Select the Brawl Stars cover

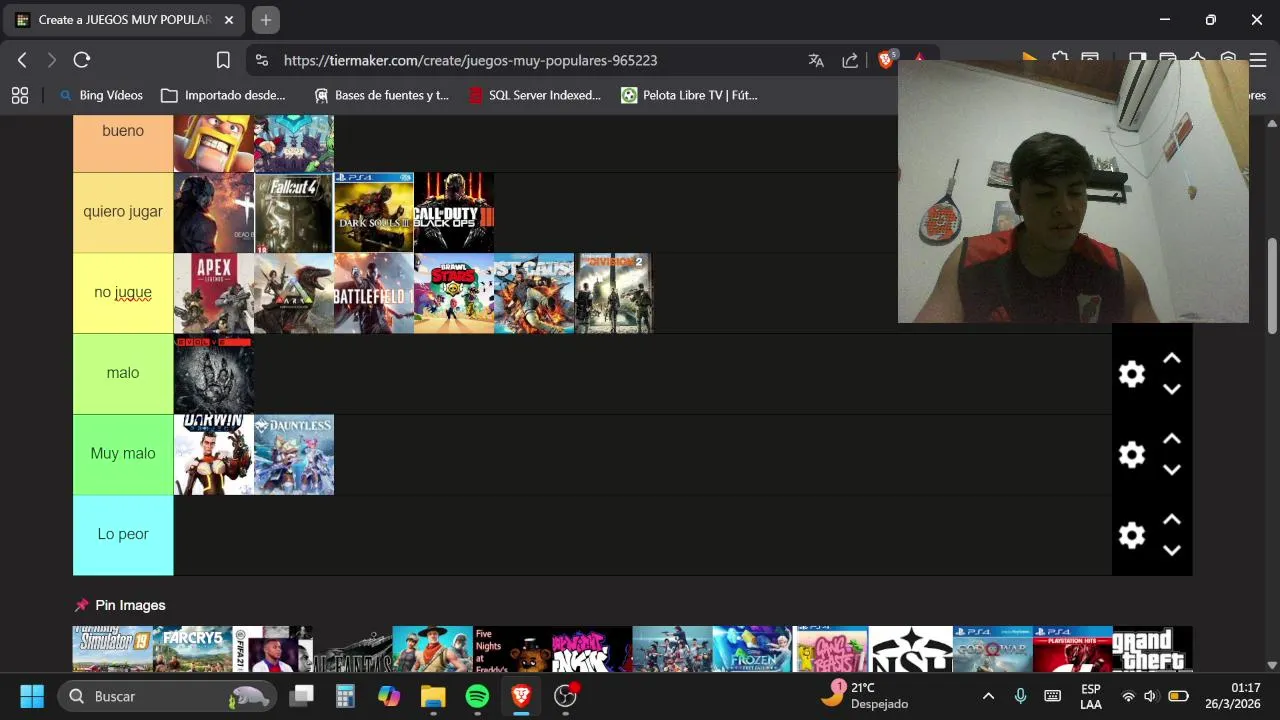coord(454,293)
